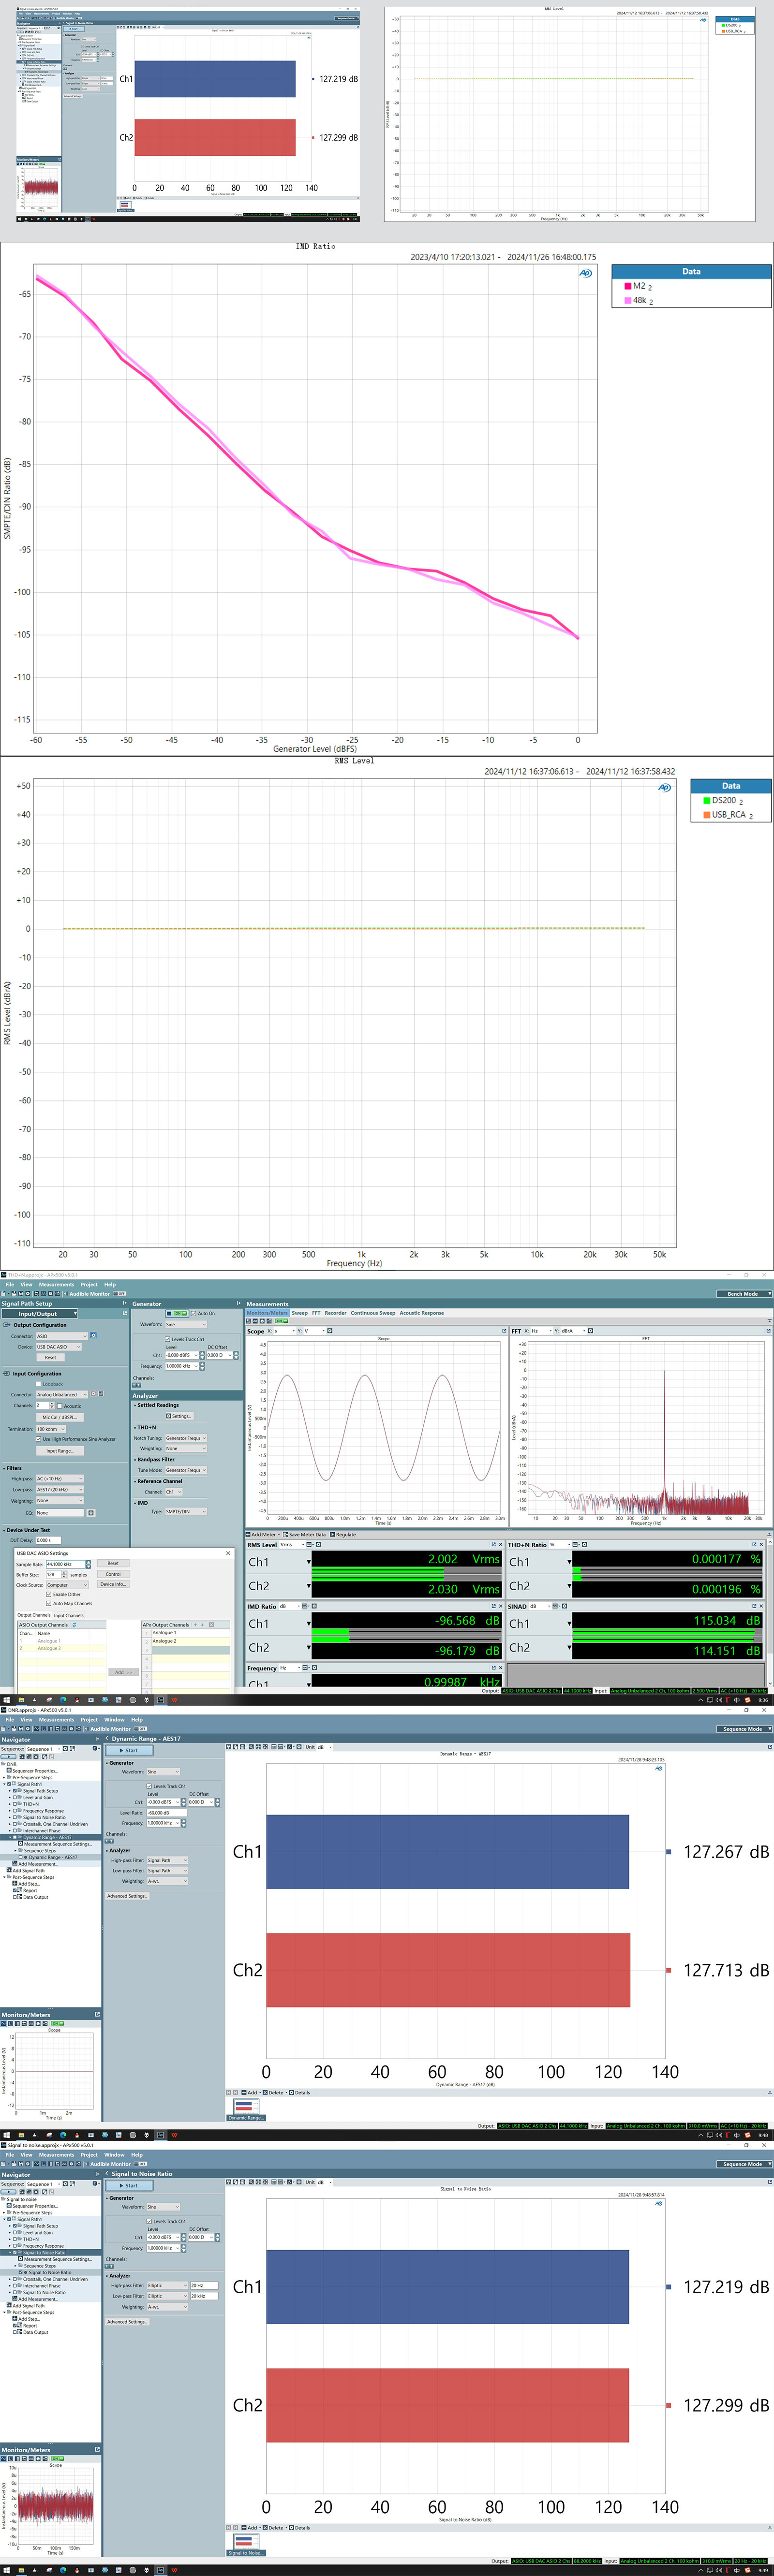Click the Mic Cal / dBSPL button

pyautogui.click(x=60, y=1417)
